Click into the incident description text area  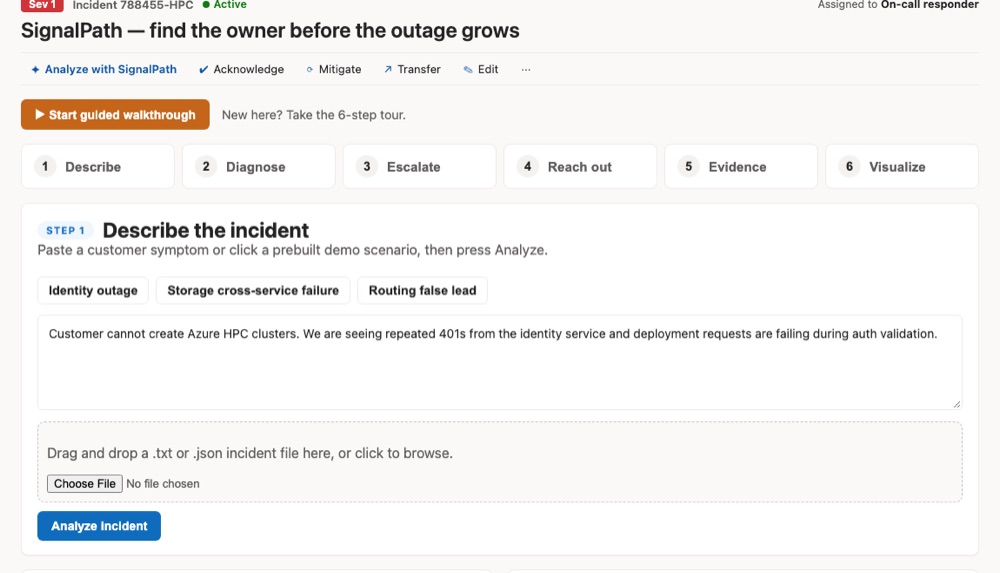point(499,362)
